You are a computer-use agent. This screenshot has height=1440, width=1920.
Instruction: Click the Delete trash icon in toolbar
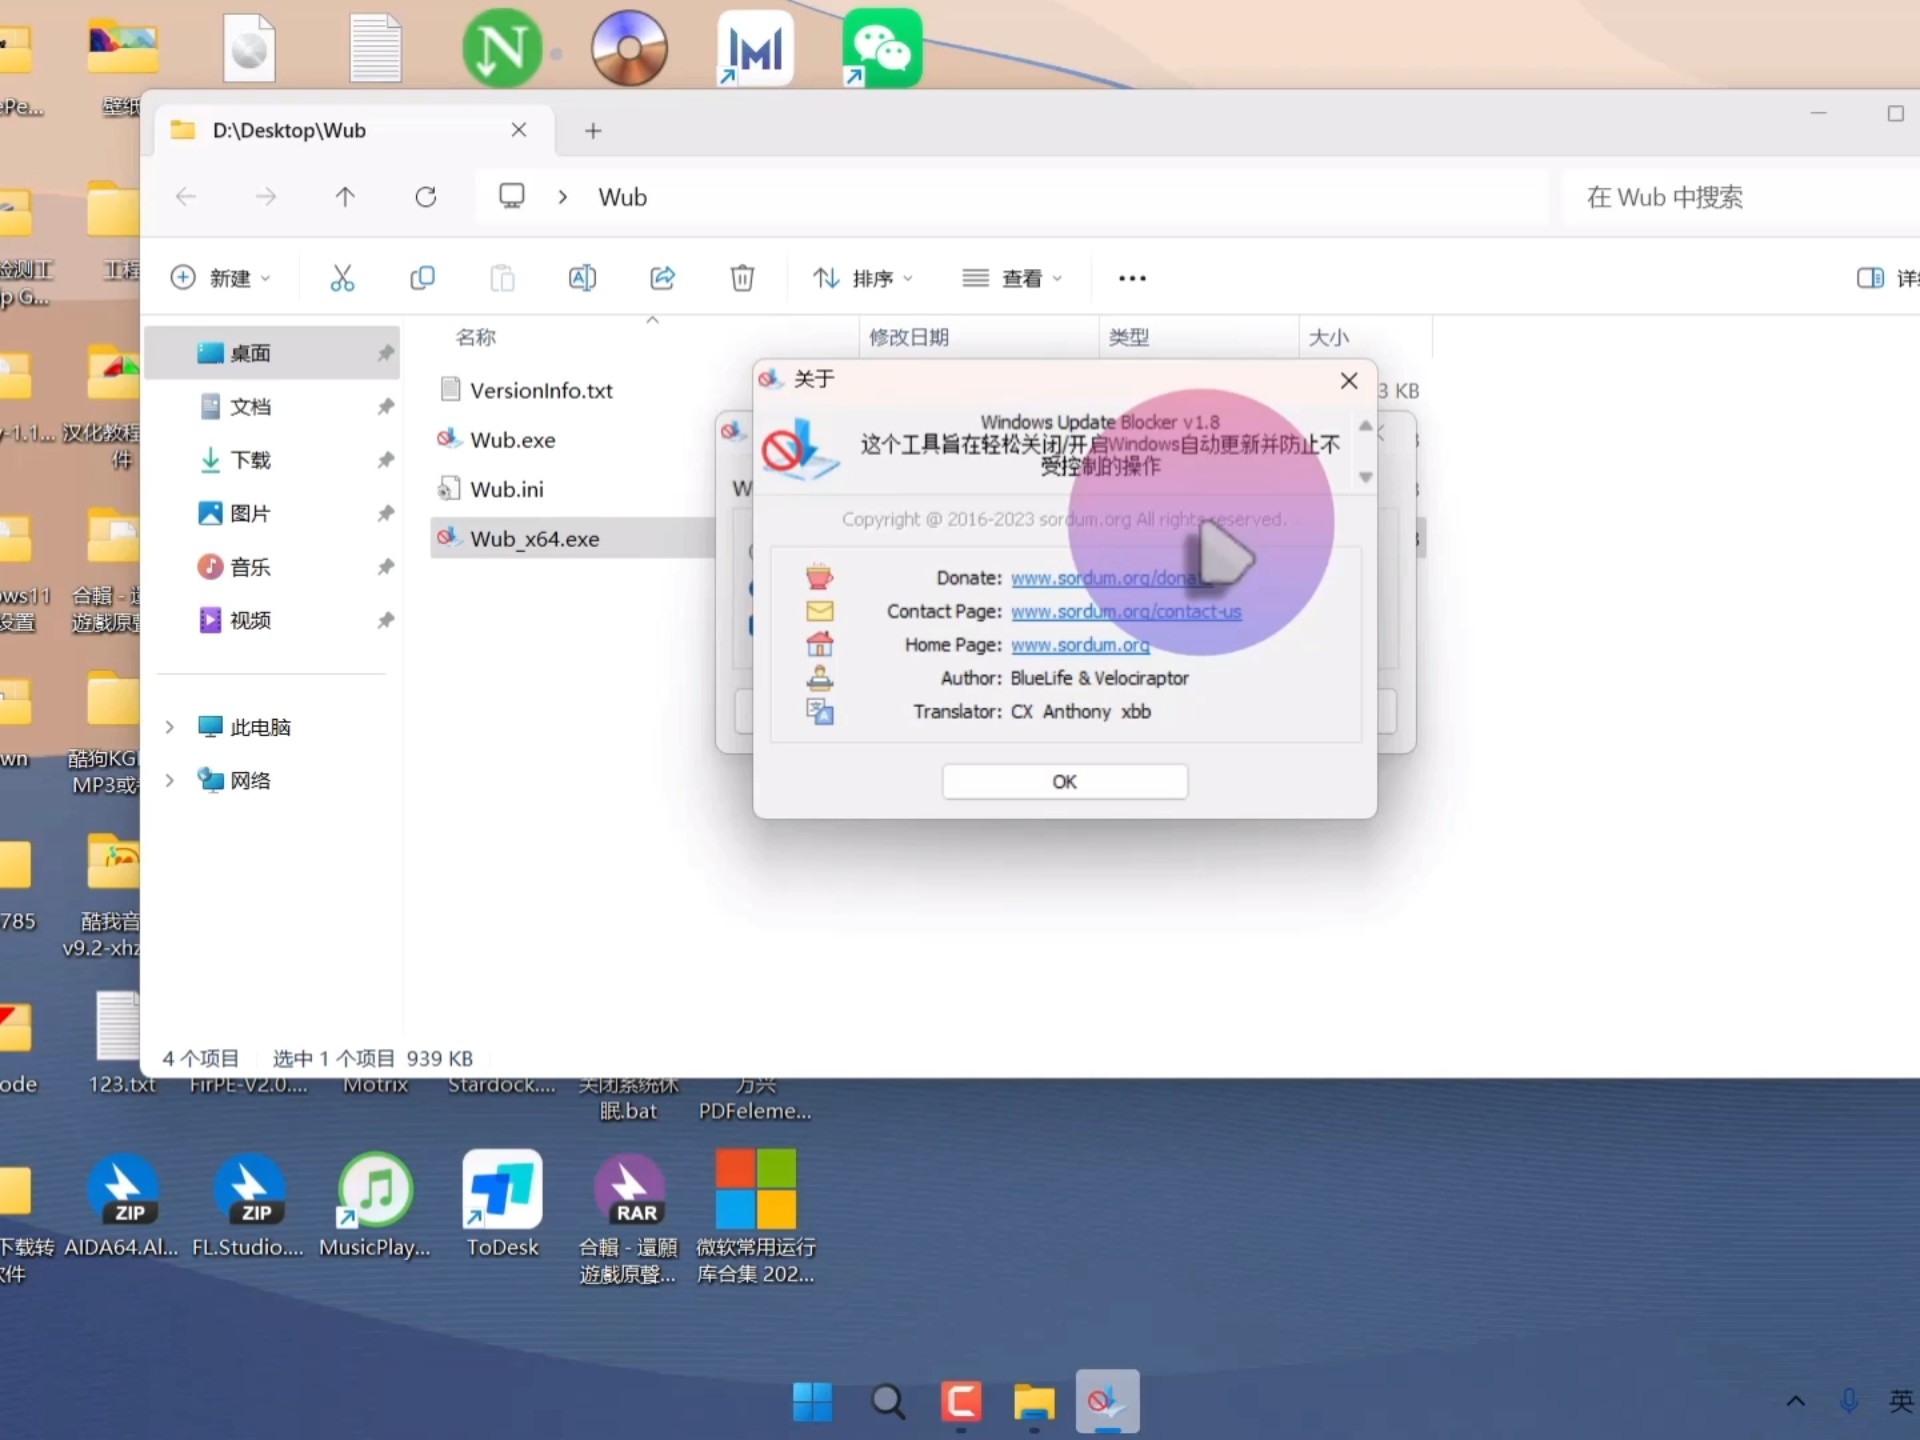(x=742, y=278)
